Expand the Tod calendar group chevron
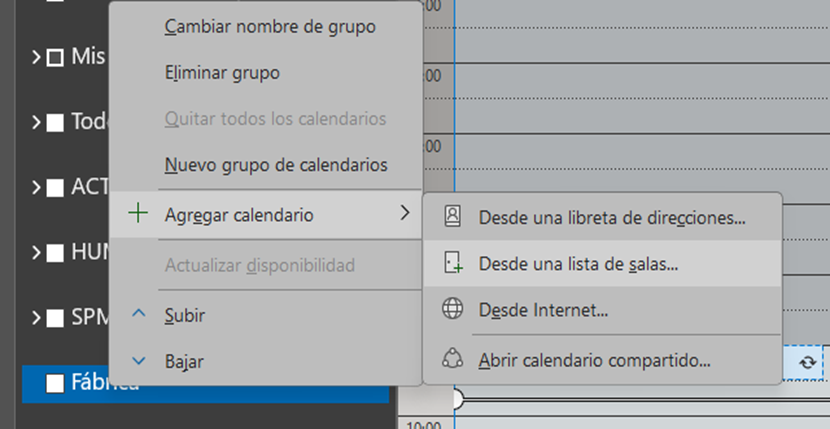Viewport: 830px width, 429px height. (x=35, y=122)
